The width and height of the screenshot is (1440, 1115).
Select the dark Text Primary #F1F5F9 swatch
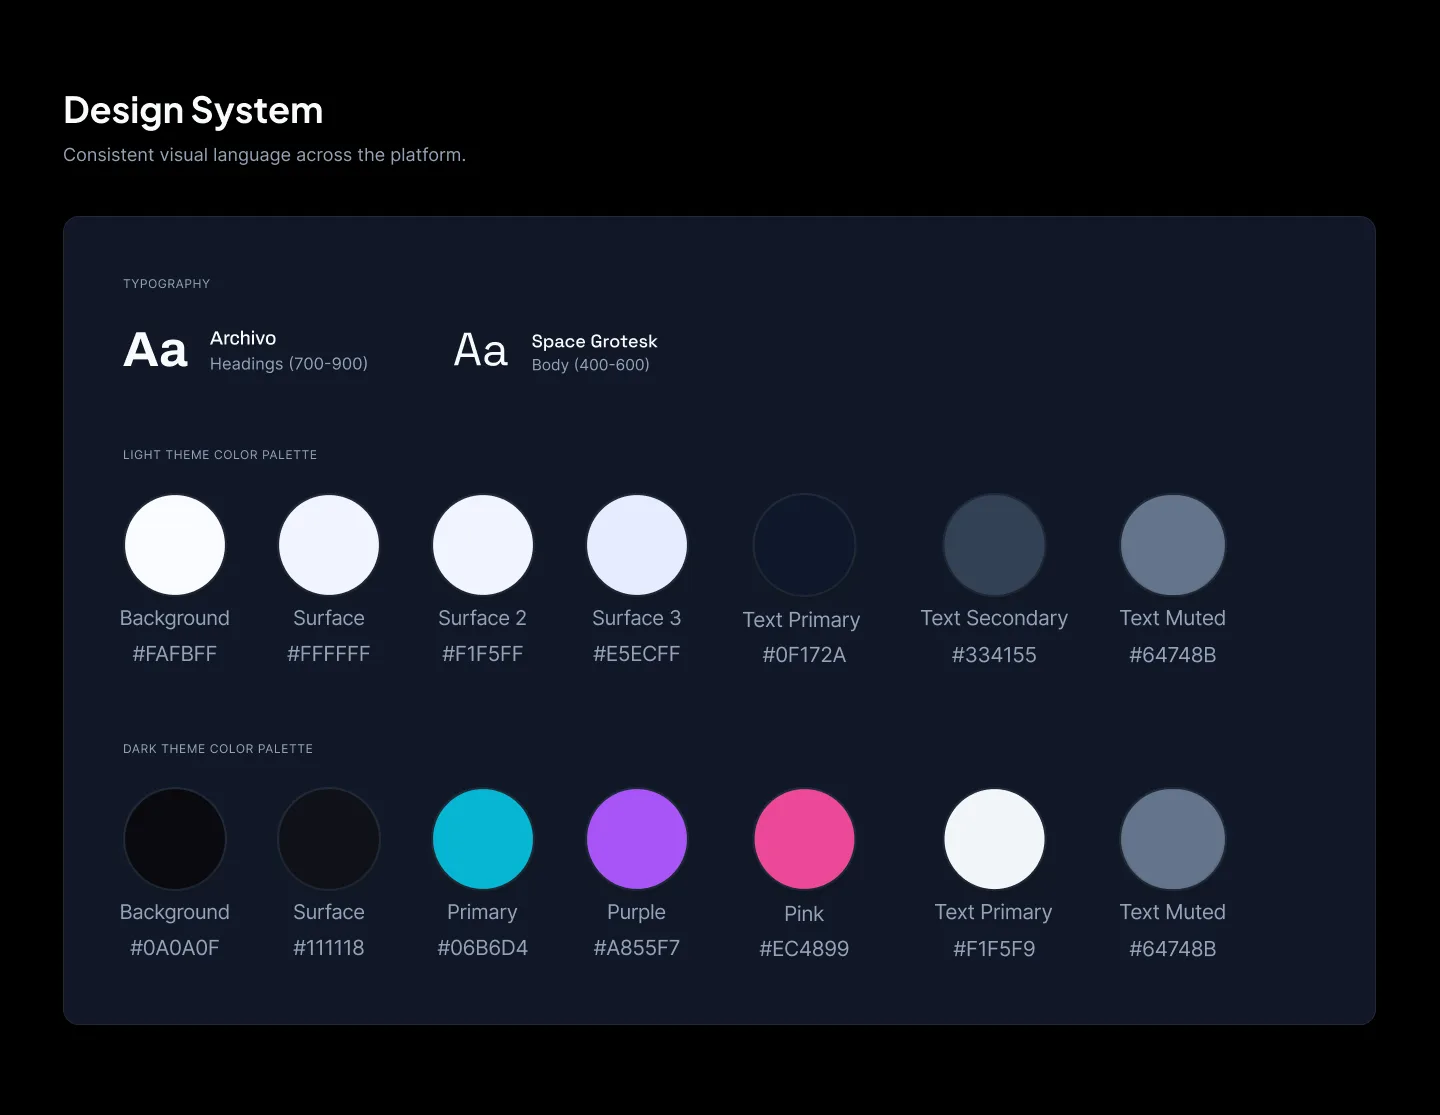tap(994, 839)
